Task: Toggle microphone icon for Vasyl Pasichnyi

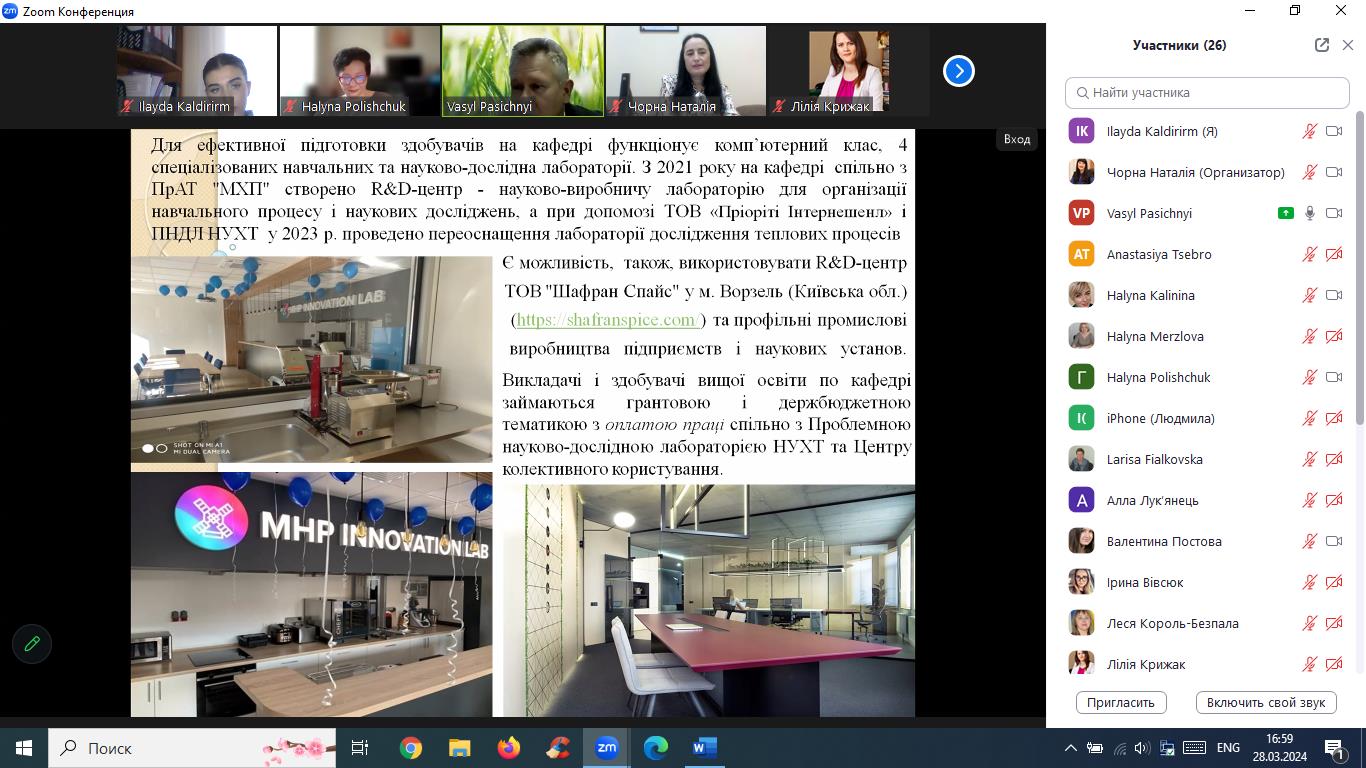Action: (1309, 213)
